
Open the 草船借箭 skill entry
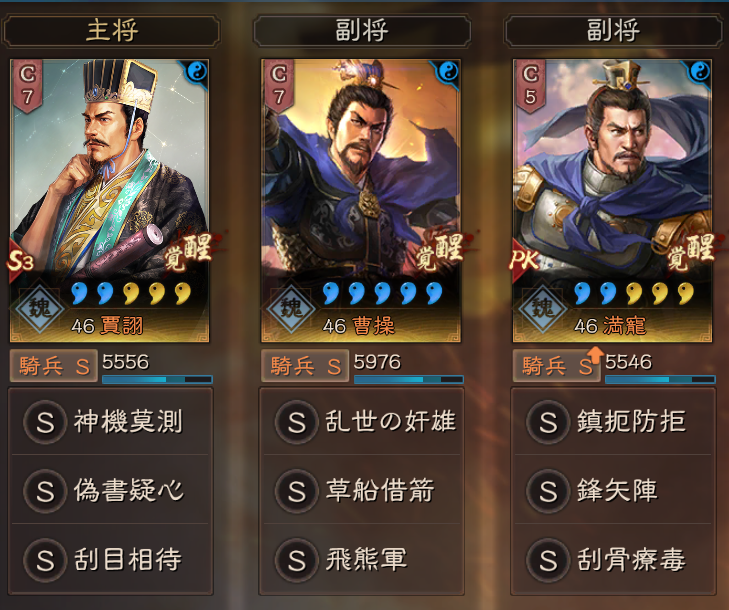[362, 491]
